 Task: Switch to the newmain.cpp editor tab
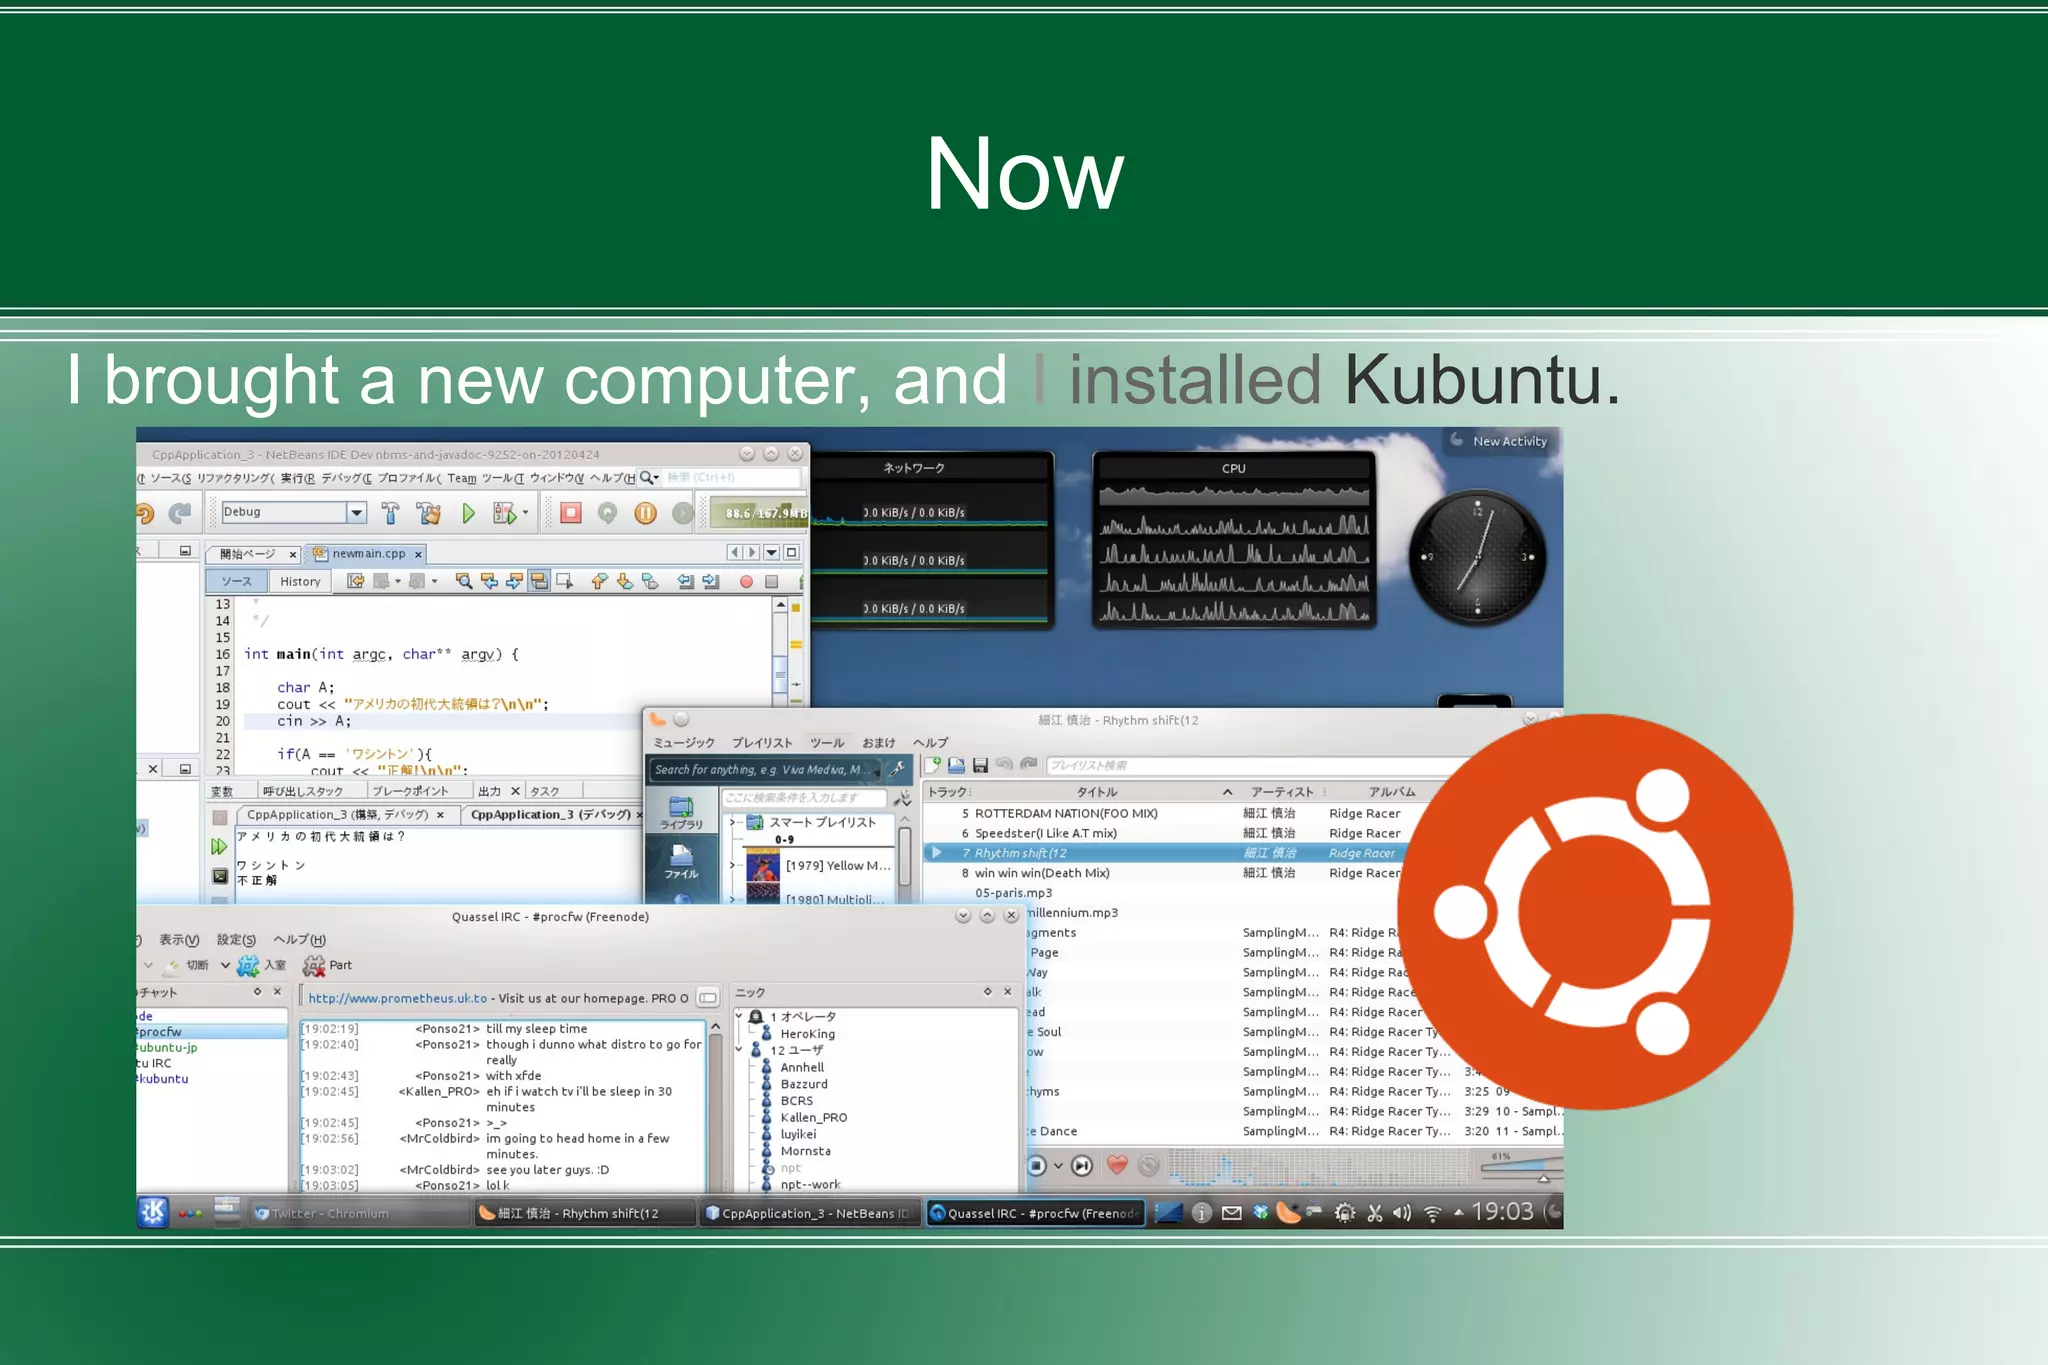tap(368, 553)
